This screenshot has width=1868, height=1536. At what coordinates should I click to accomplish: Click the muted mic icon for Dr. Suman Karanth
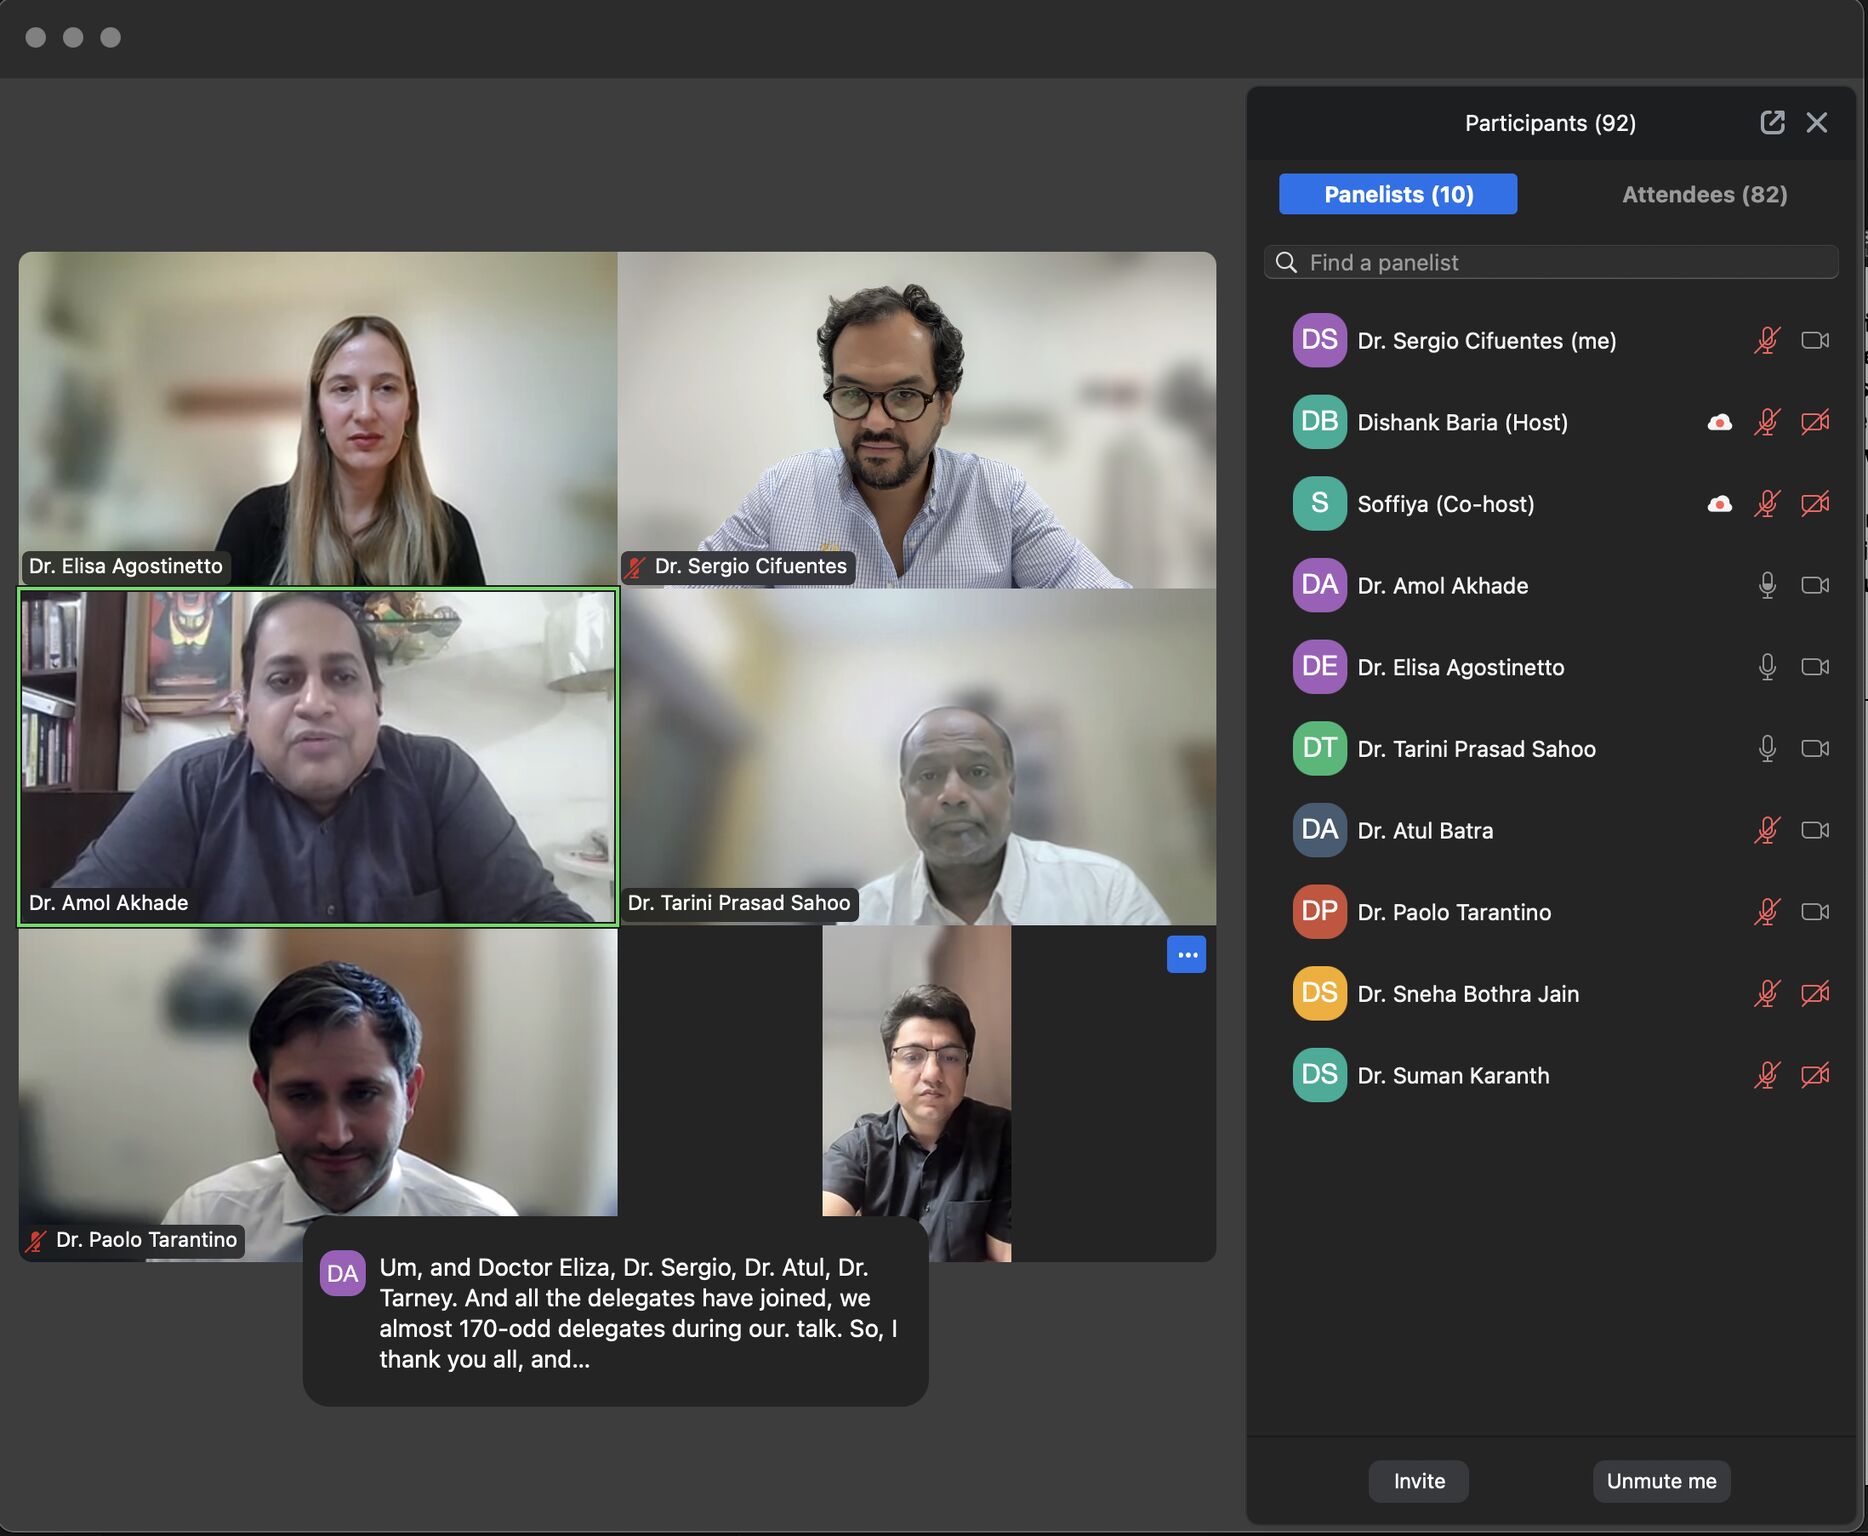tap(1767, 1076)
